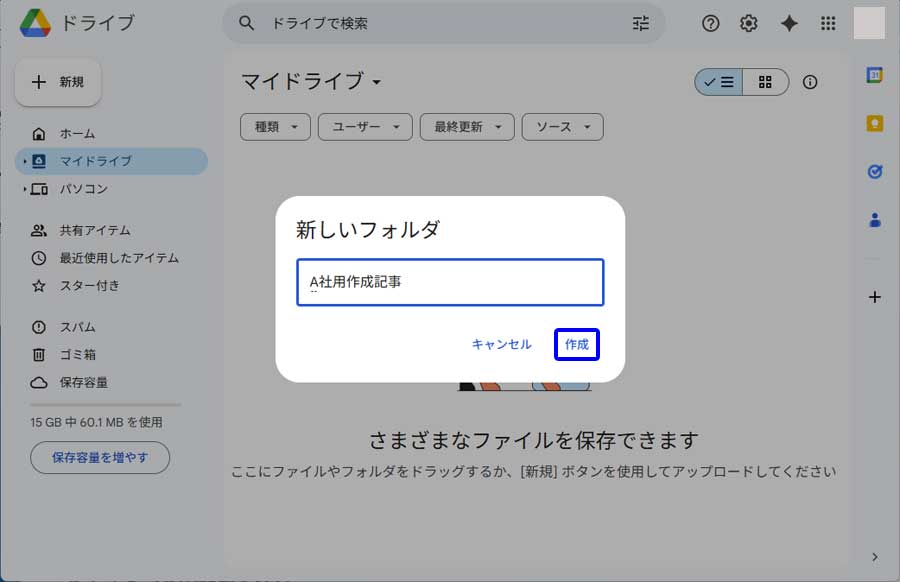The height and width of the screenshot is (582, 900).
Task: Switch to list layout view
Action: click(719, 82)
